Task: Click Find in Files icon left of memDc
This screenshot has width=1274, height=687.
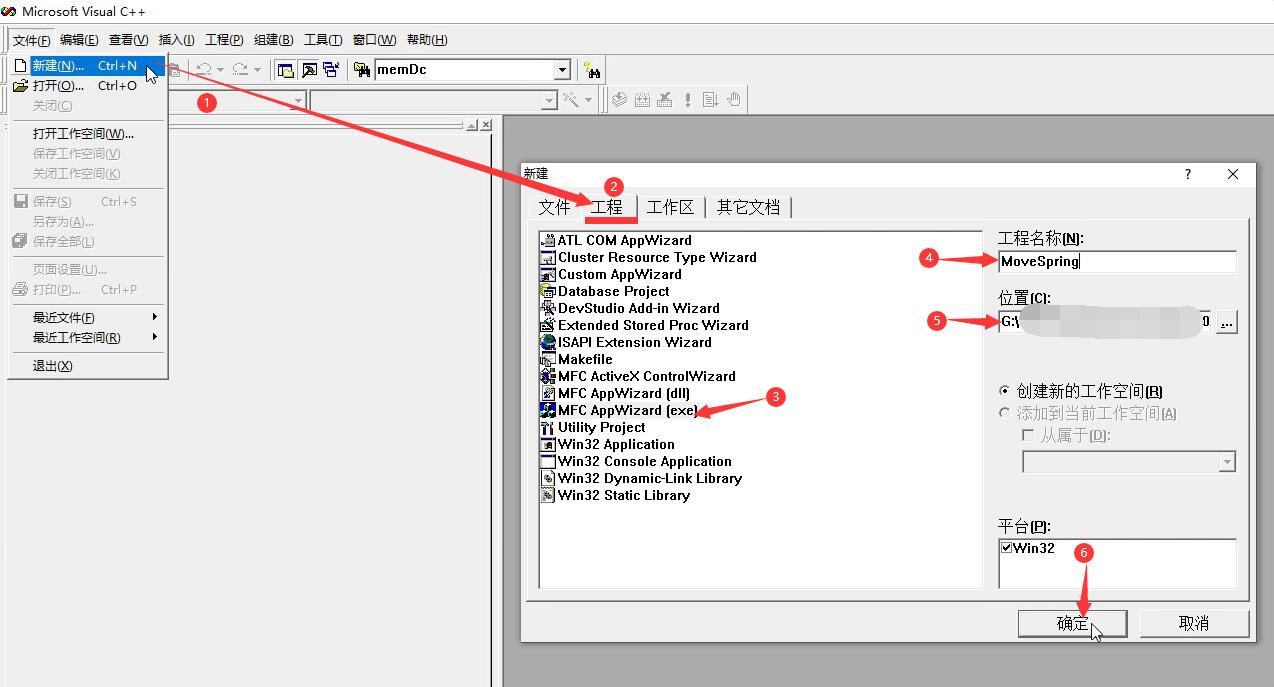Action: pos(362,70)
